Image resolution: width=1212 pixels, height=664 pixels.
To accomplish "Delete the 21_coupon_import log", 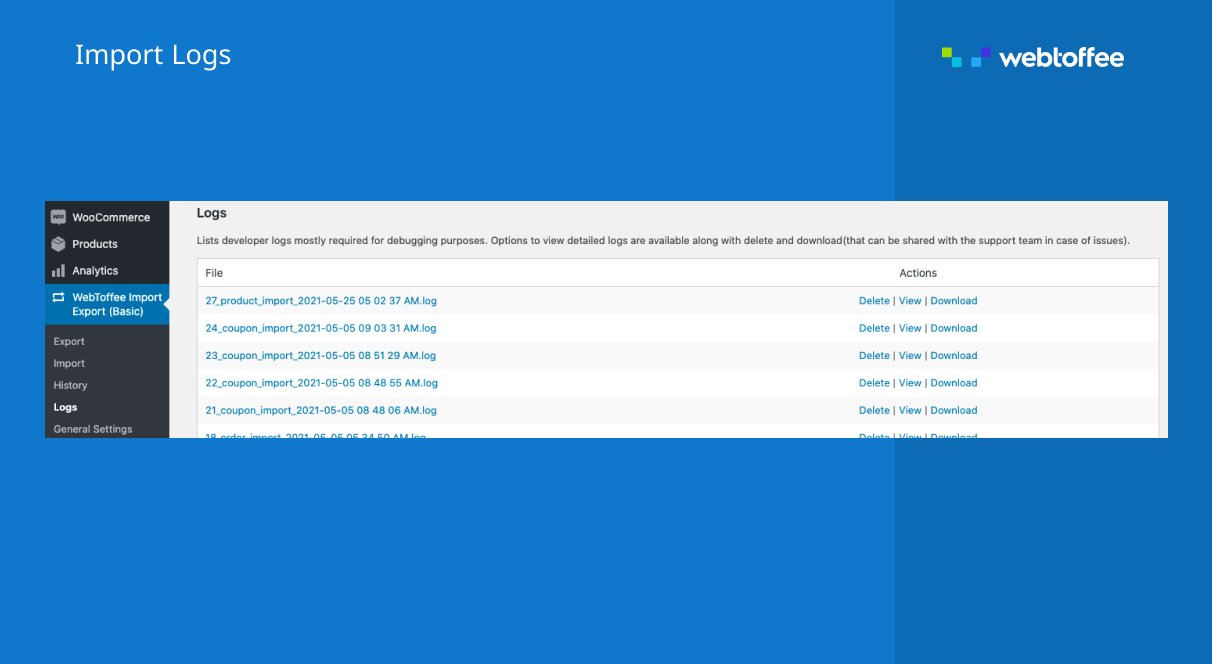I will (x=874, y=410).
